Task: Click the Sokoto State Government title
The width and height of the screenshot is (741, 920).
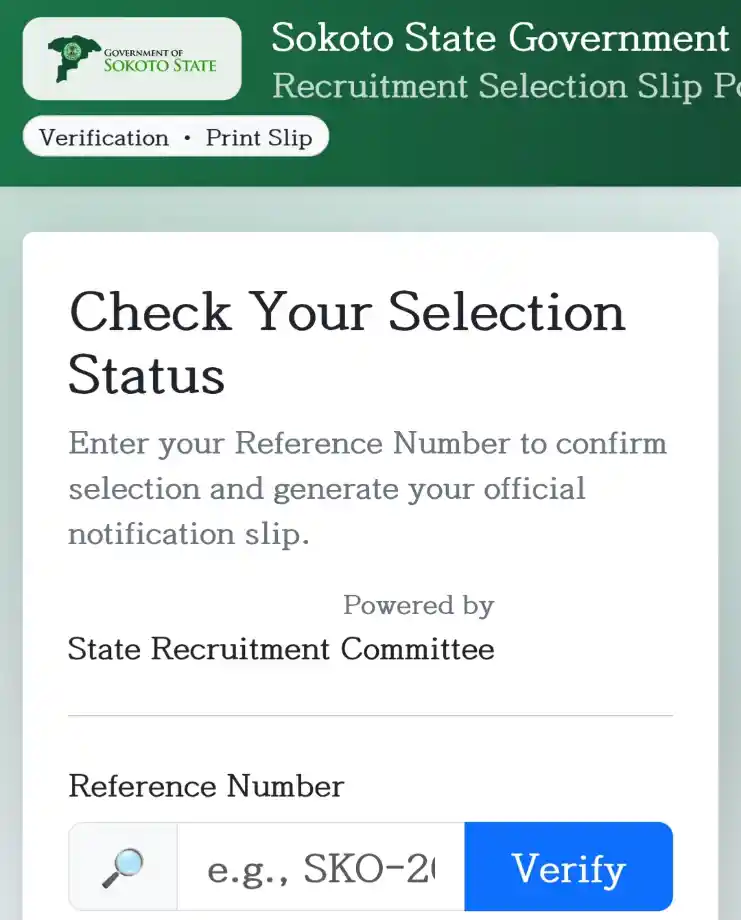Action: pyautogui.click(x=500, y=38)
